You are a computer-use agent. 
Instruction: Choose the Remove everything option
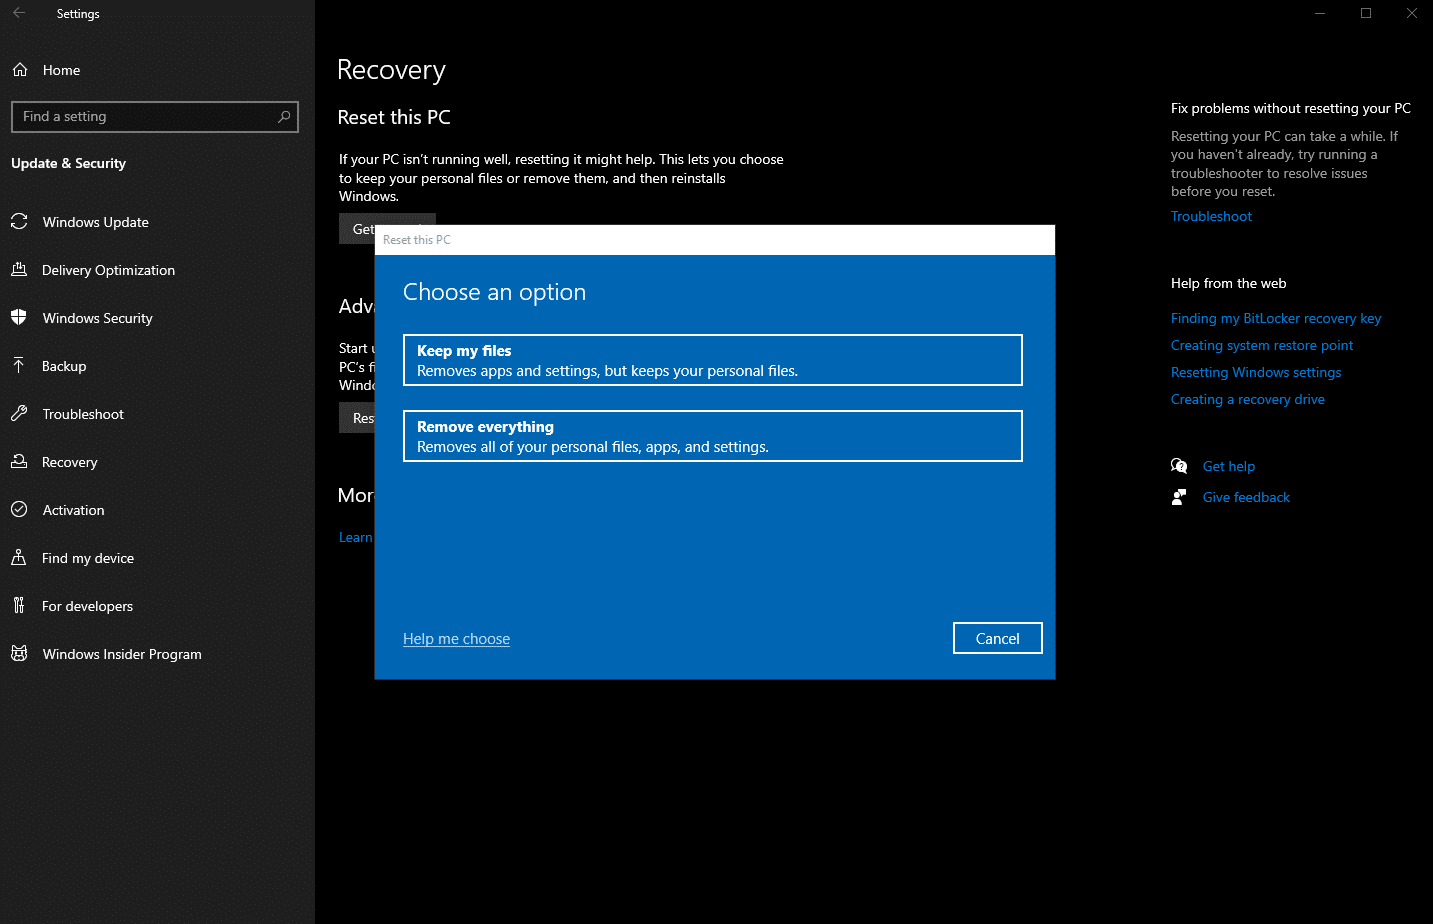[712, 436]
